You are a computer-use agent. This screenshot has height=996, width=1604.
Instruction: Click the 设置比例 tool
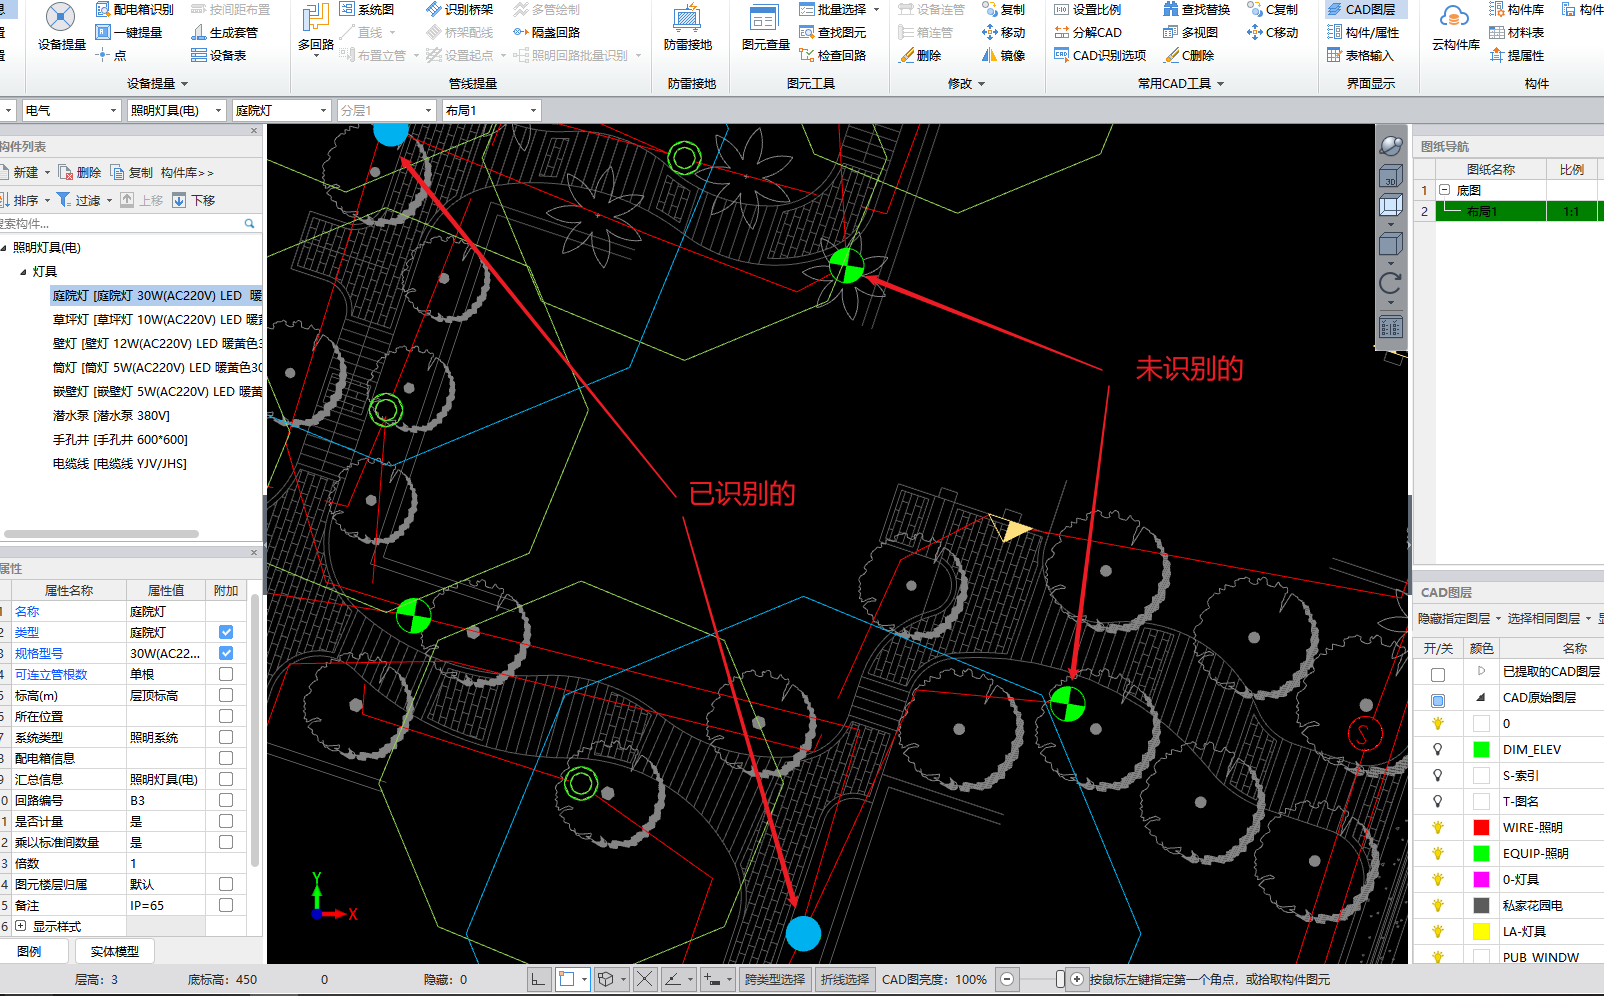[x=1087, y=9]
